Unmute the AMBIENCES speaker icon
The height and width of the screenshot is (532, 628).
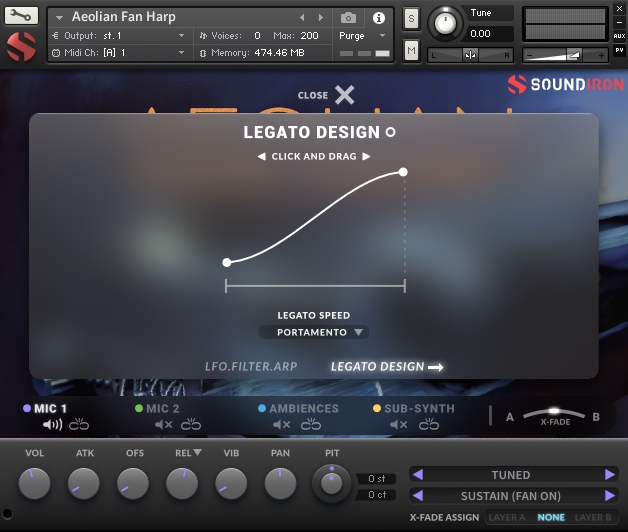[x=282, y=425]
